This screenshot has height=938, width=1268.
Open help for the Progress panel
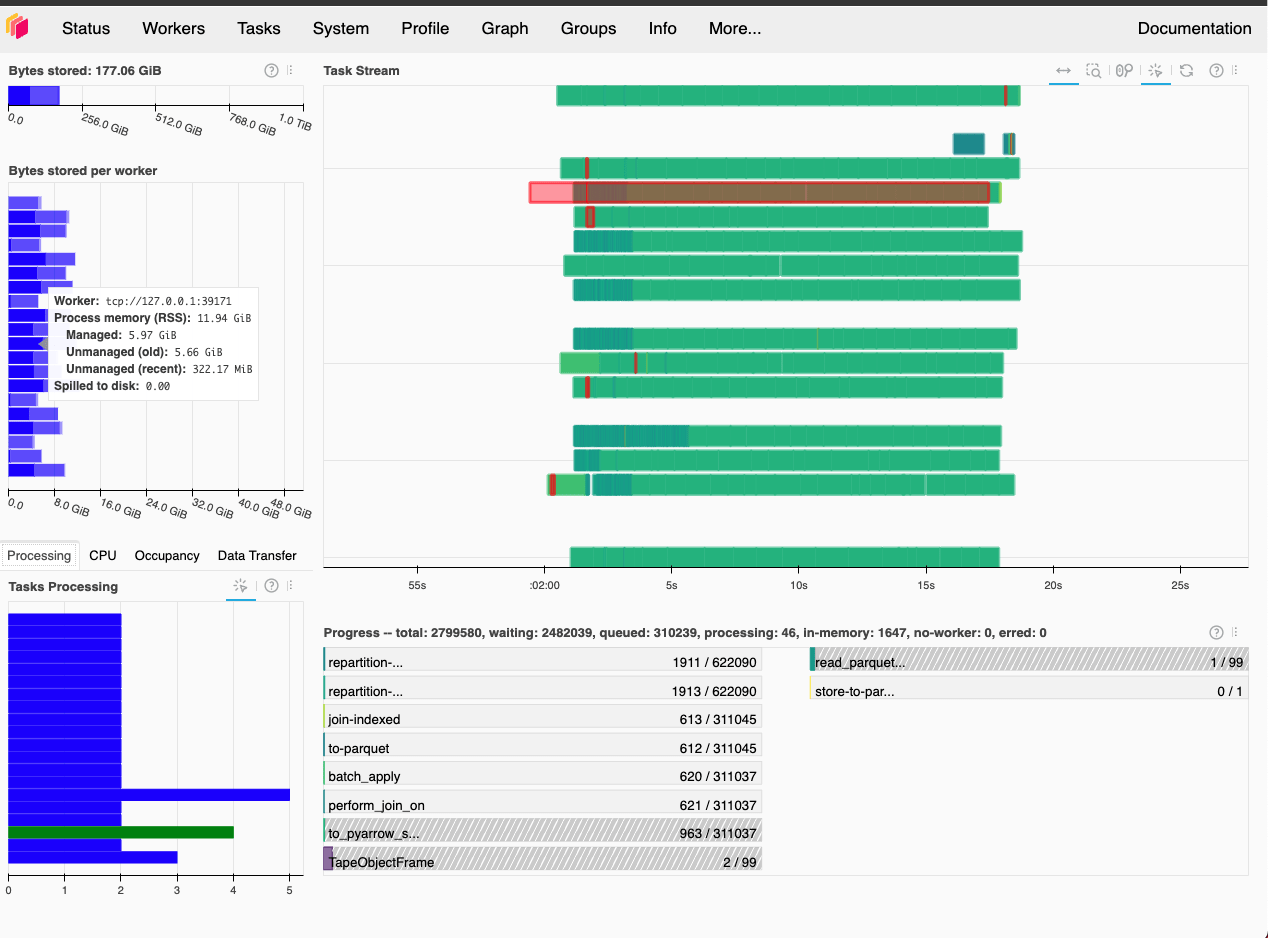(1217, 632)
